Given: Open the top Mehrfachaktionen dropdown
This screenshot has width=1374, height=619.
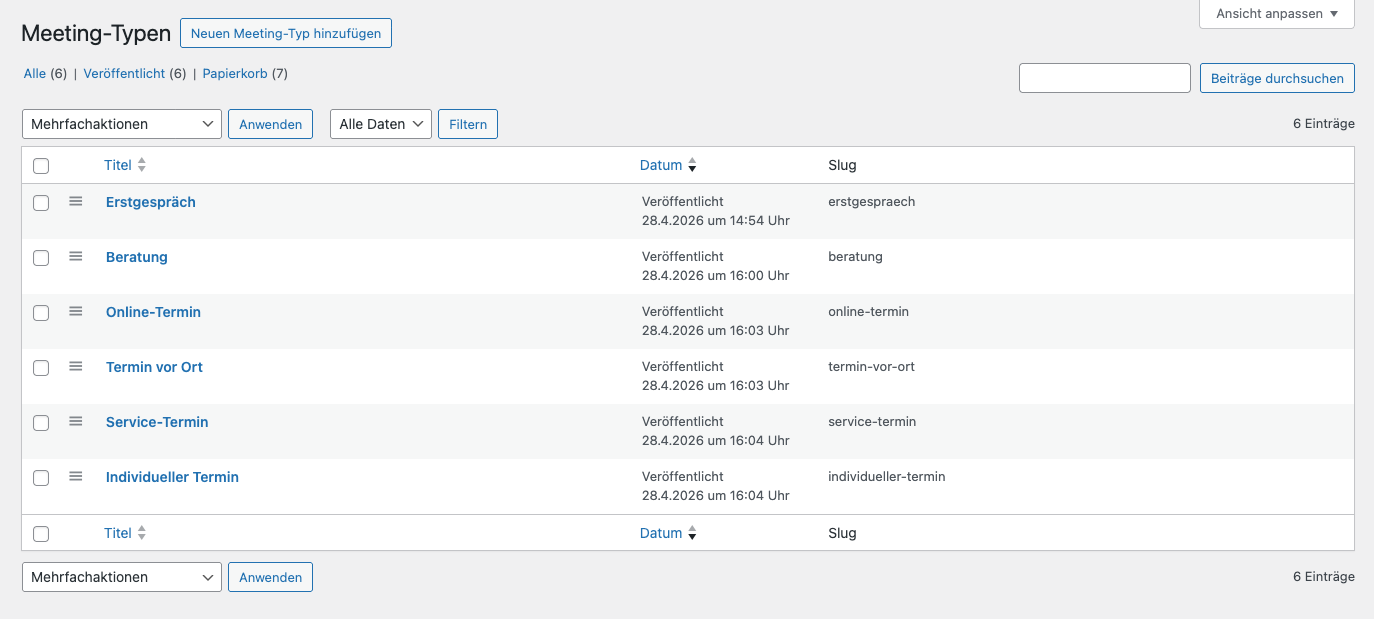Looking at the screenshot, I should [121, 124].
